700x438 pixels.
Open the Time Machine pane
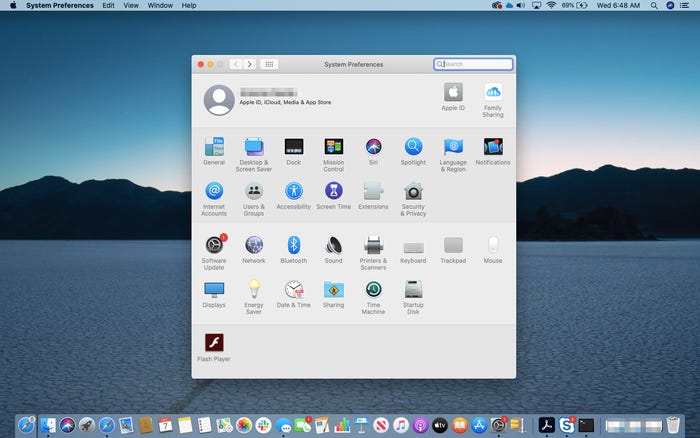pyautogui.click(x=373, y=297)
